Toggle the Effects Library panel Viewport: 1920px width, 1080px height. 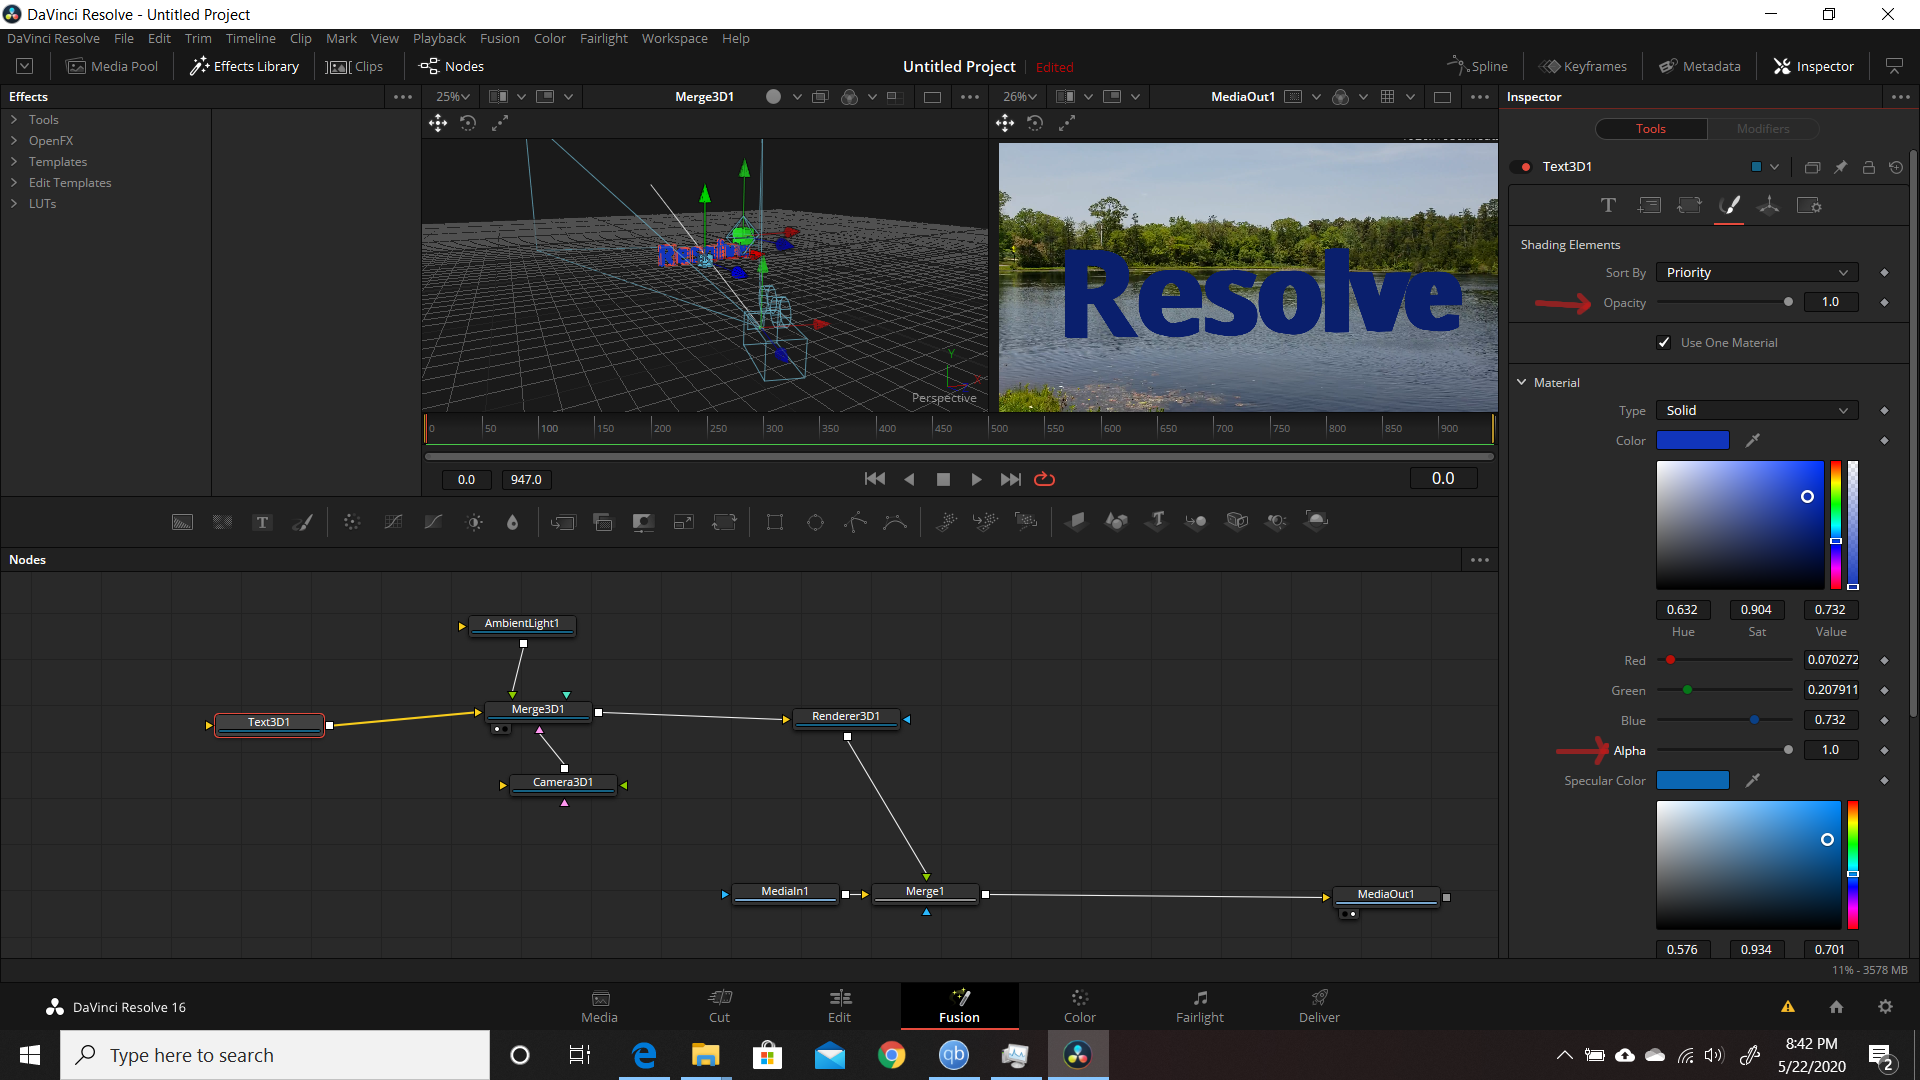[245, 67]
